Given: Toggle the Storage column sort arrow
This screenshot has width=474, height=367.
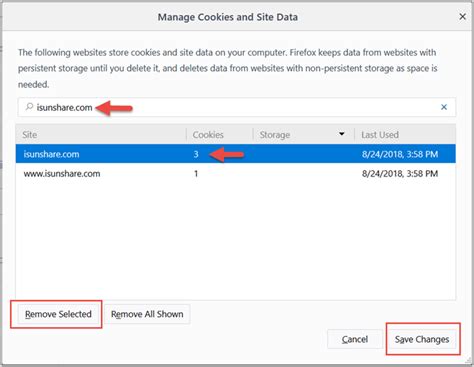Looking at the screenshot, I should tap(342, 134).
